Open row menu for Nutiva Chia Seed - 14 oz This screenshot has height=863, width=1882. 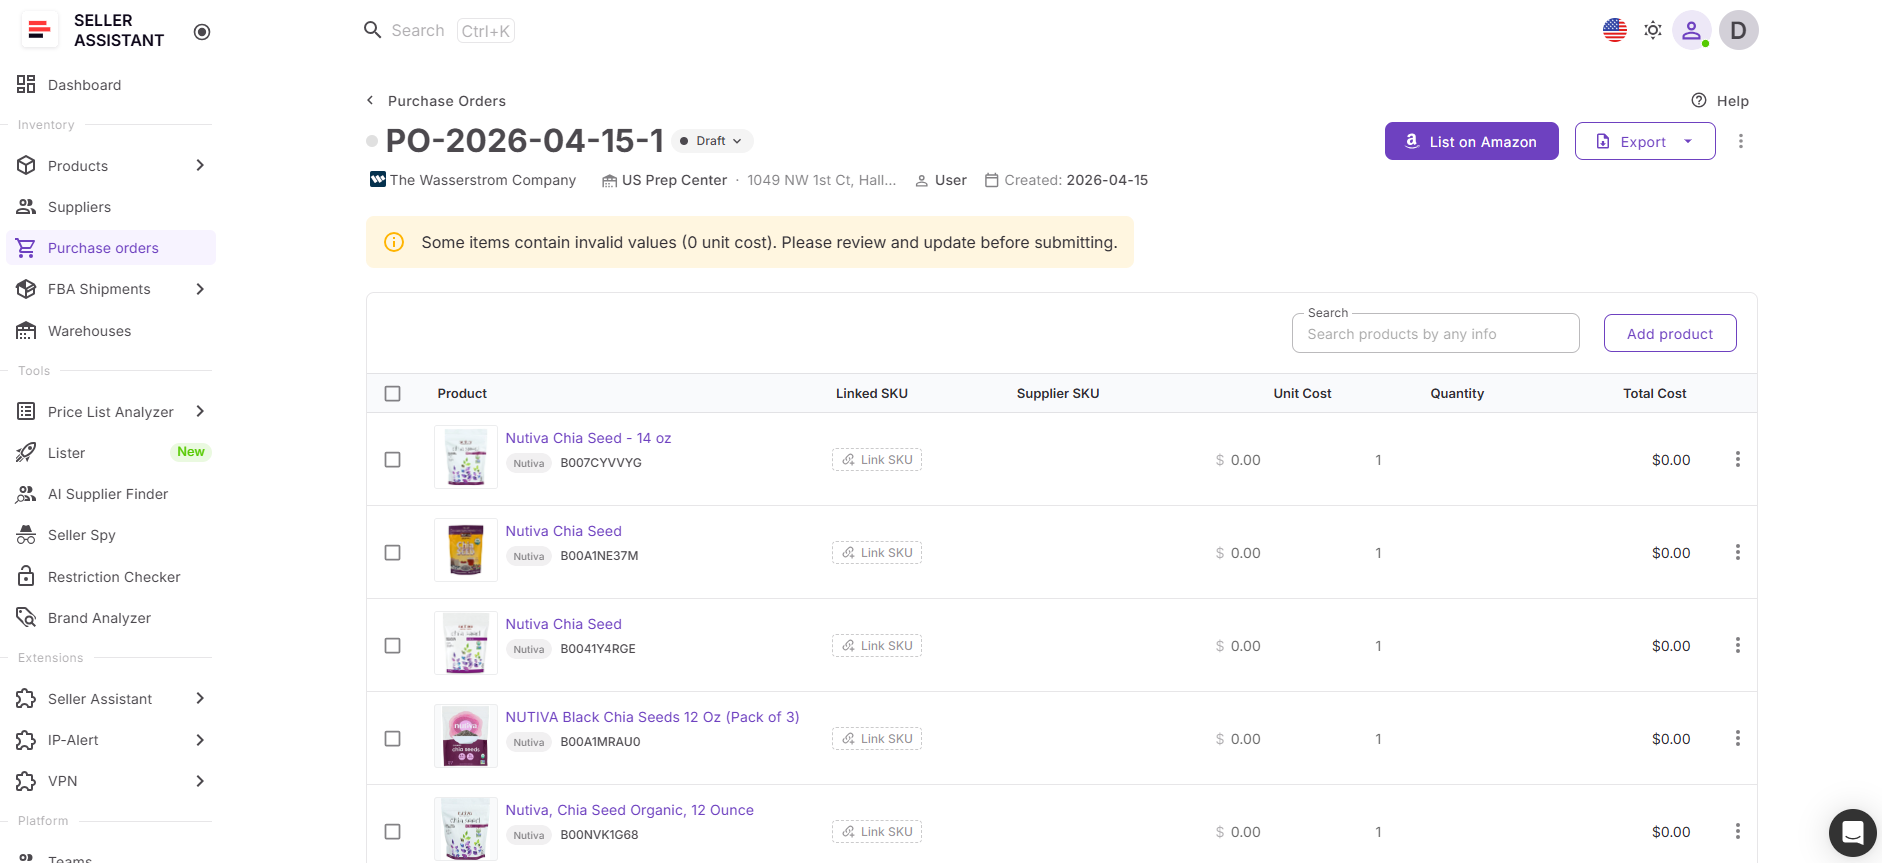1738,459
